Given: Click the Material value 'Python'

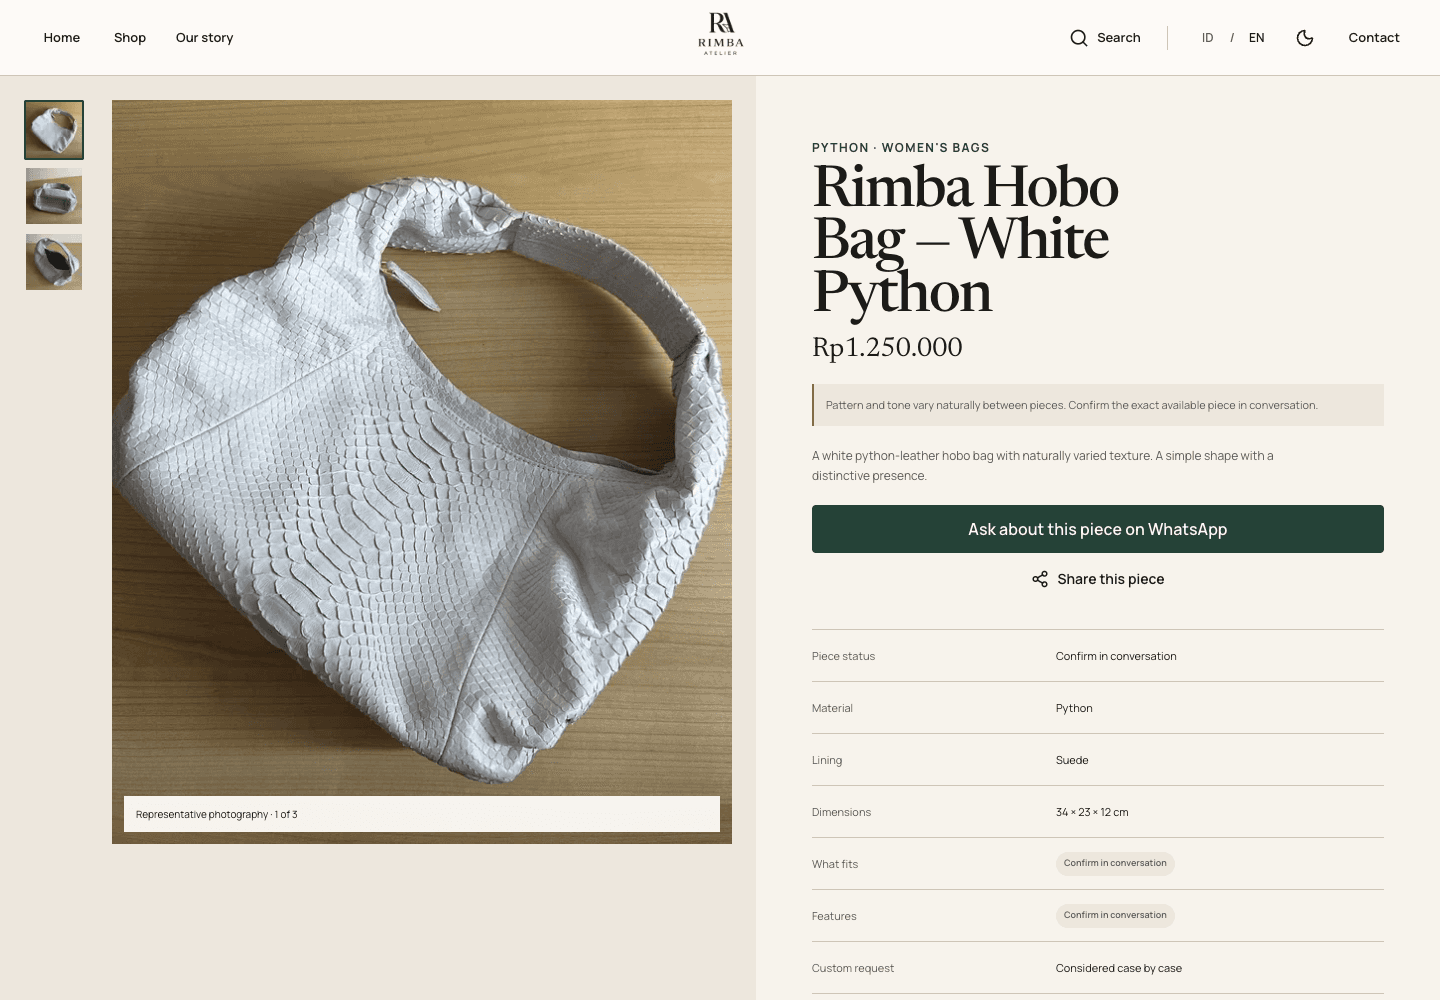Looking at the screenshot, I should click(1074, 708).
